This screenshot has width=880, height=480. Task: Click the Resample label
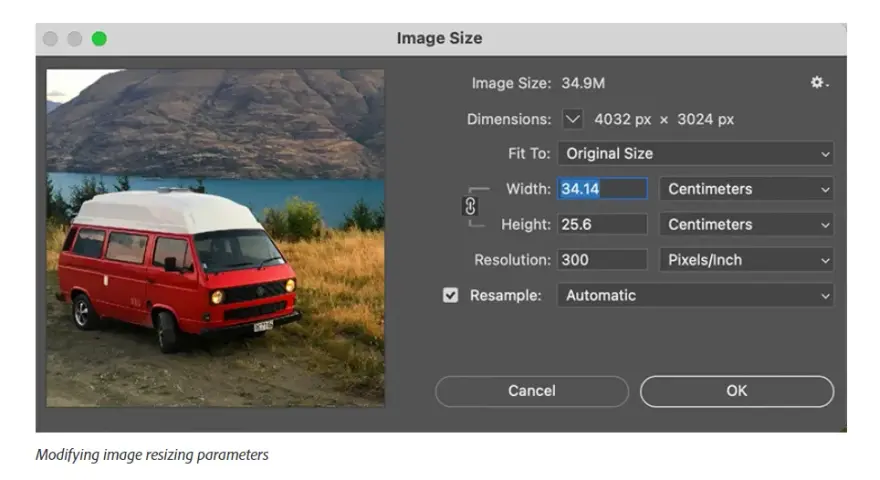click(x=506, y=295)
